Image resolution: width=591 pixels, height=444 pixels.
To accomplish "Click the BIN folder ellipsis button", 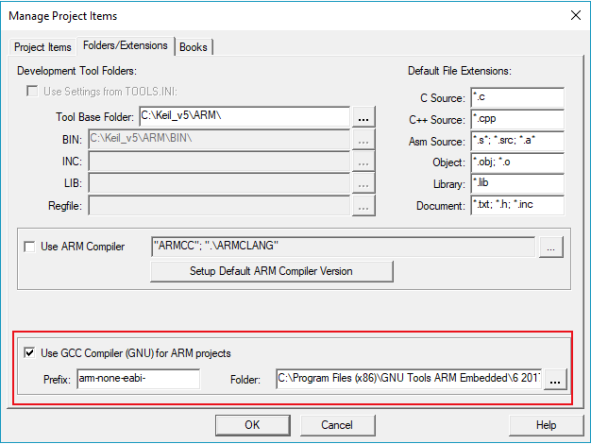I will (363, 140).
